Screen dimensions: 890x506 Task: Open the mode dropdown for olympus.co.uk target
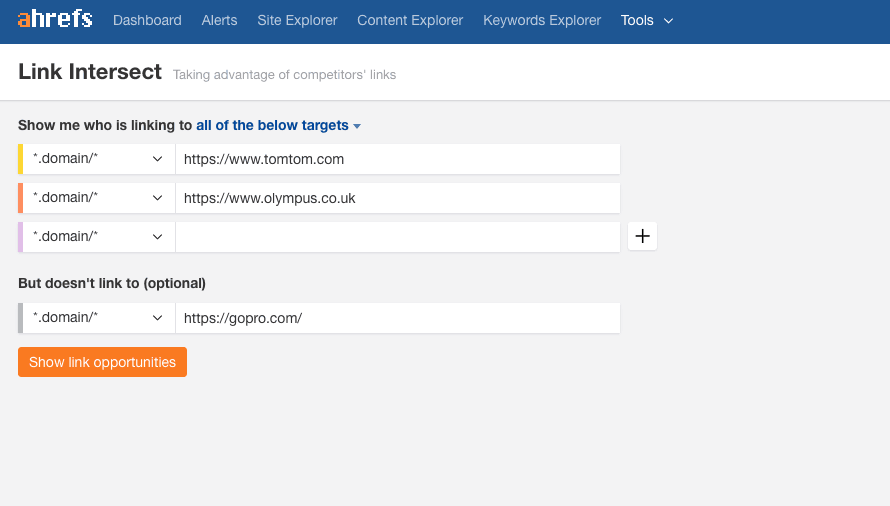(99, 198)
